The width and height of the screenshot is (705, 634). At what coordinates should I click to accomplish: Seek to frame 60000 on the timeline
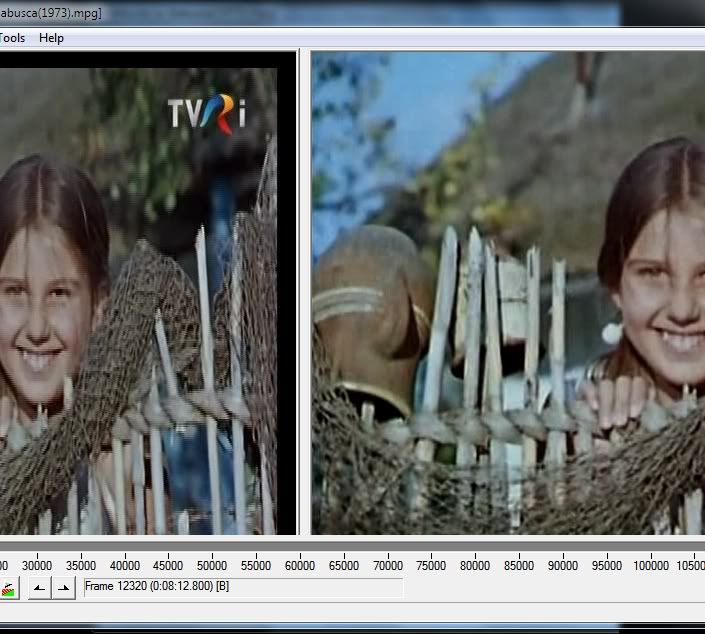tap(300, 565)
